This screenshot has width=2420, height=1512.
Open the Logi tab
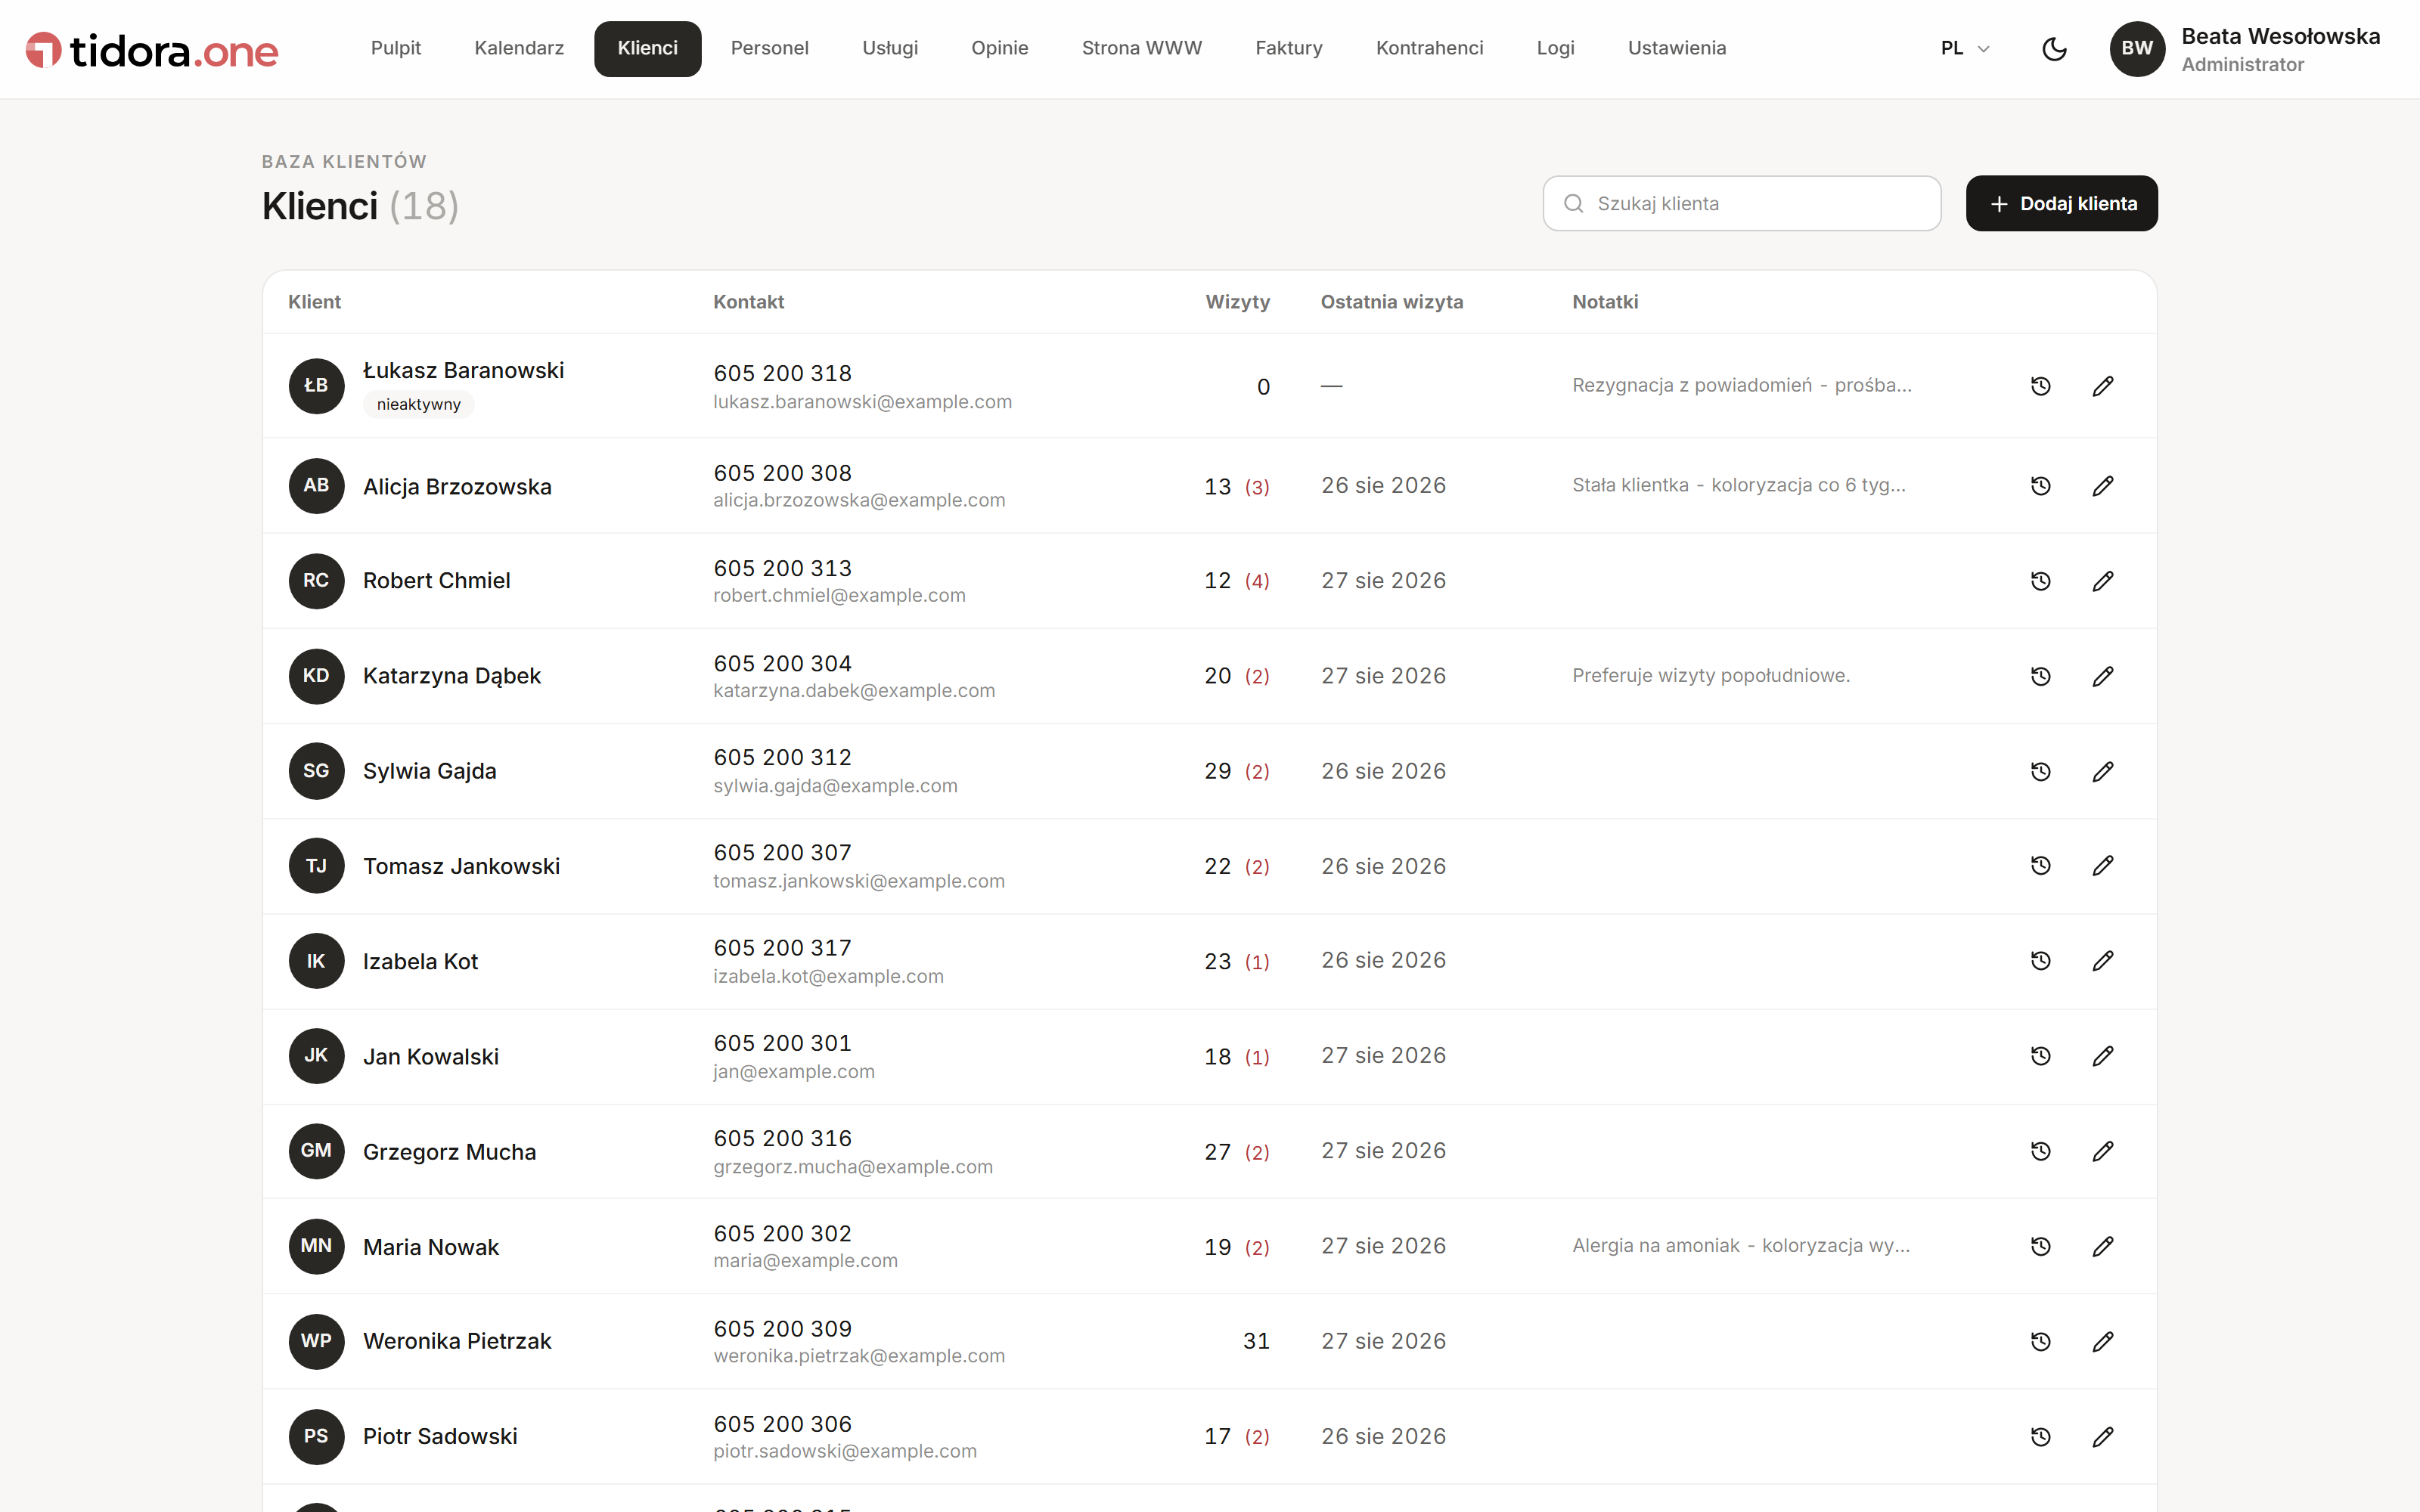click(x=1555, y=48)
